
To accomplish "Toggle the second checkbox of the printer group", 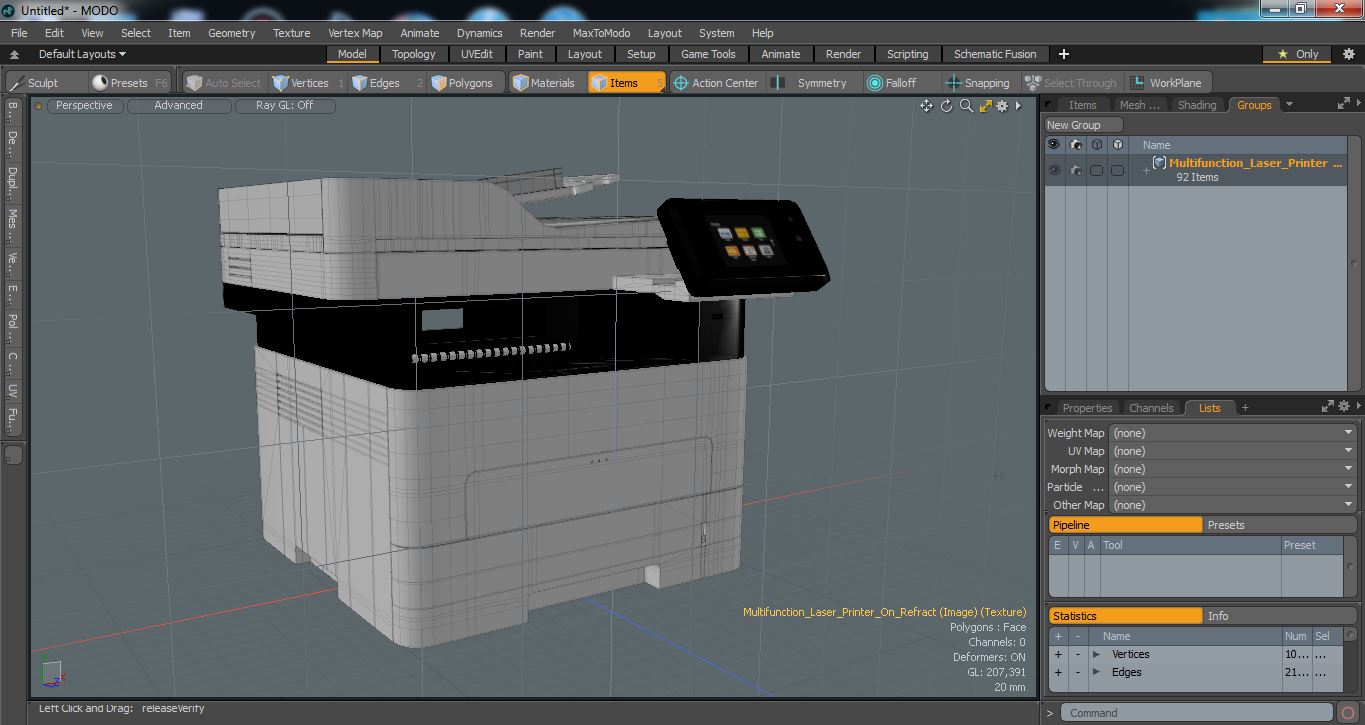I will tap(1117, 171).
